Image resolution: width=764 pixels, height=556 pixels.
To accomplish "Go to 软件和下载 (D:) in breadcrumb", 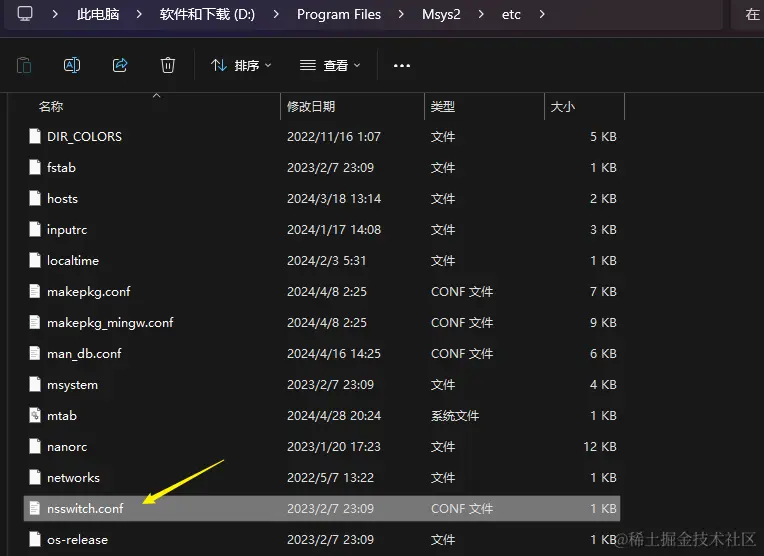I will pos(207,14).
